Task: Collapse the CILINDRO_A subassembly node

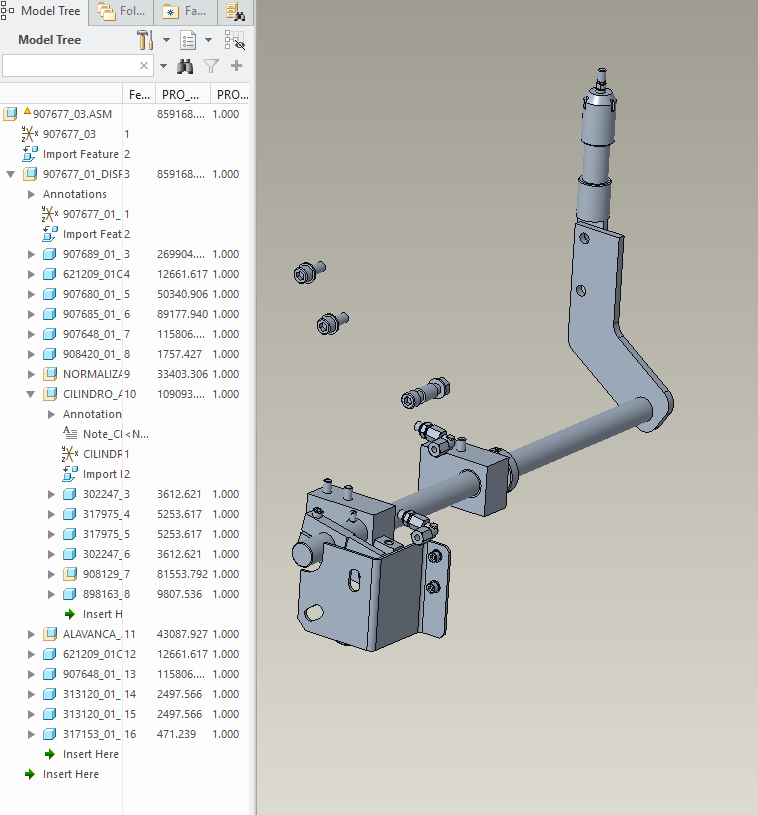Action: pos(31,394)
